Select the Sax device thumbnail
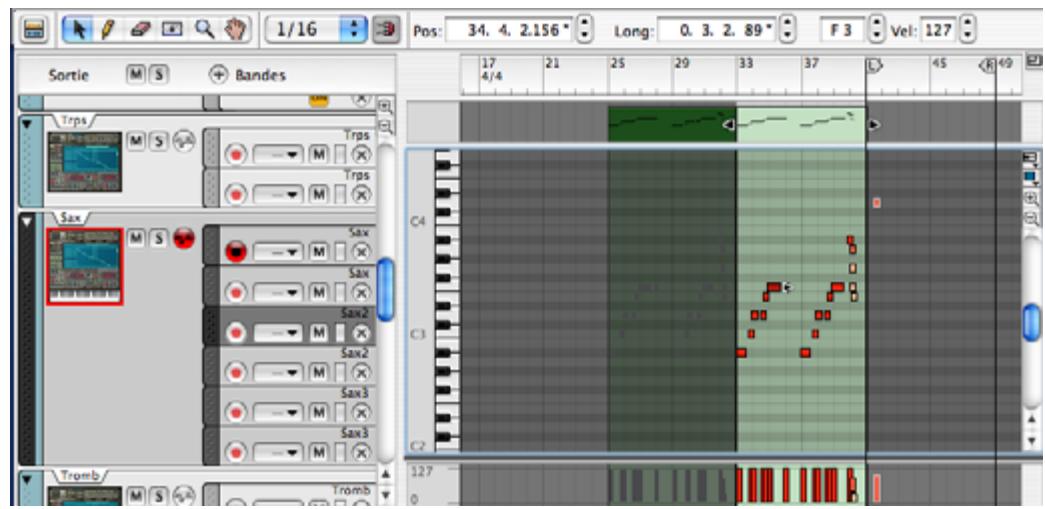The width and height of the screenshot is (1045, 509). point(85,266)
